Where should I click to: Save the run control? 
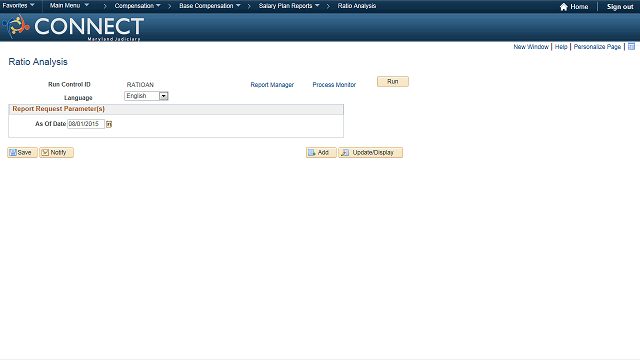pyautogui.click(x=22, y=153)
